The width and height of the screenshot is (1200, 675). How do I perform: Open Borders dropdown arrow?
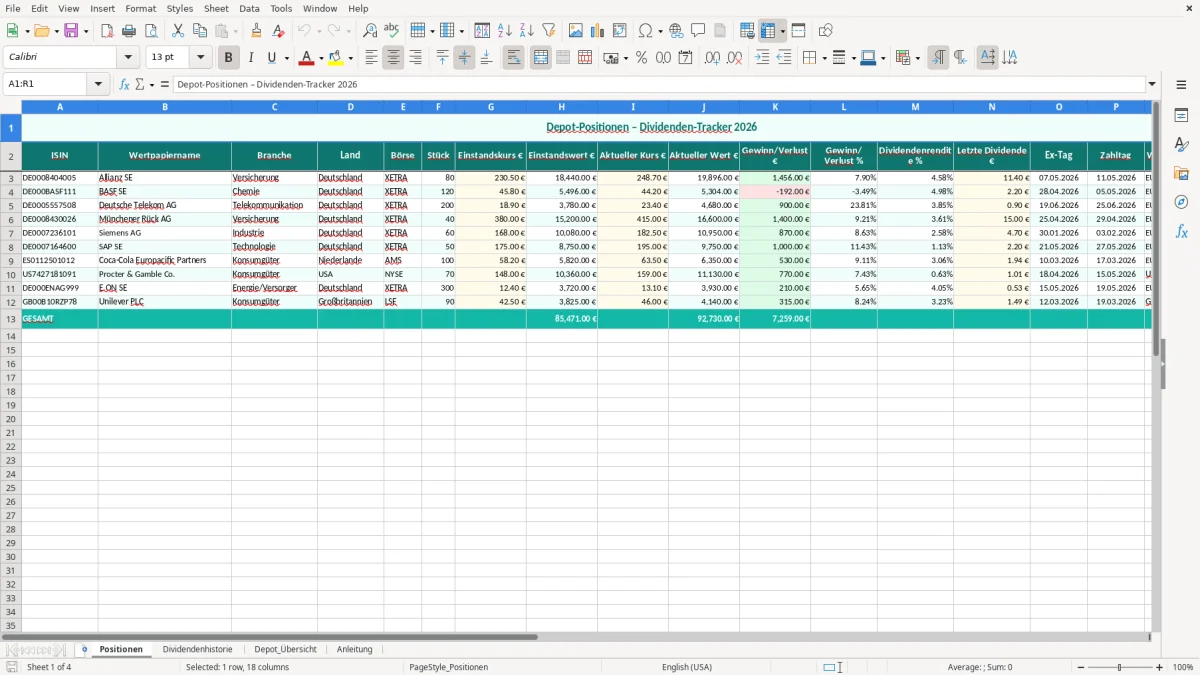coord(823,58)
